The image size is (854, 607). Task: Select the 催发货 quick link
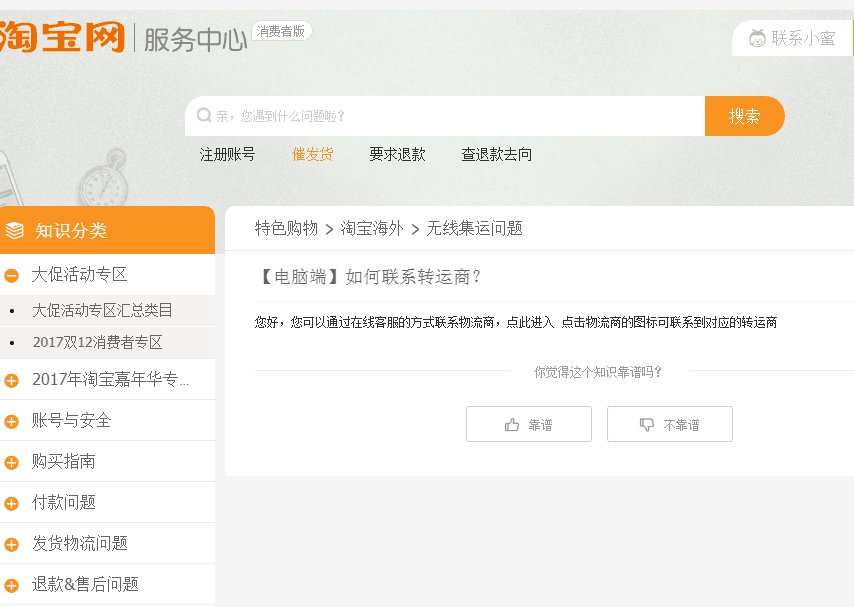tap(312, 154)
